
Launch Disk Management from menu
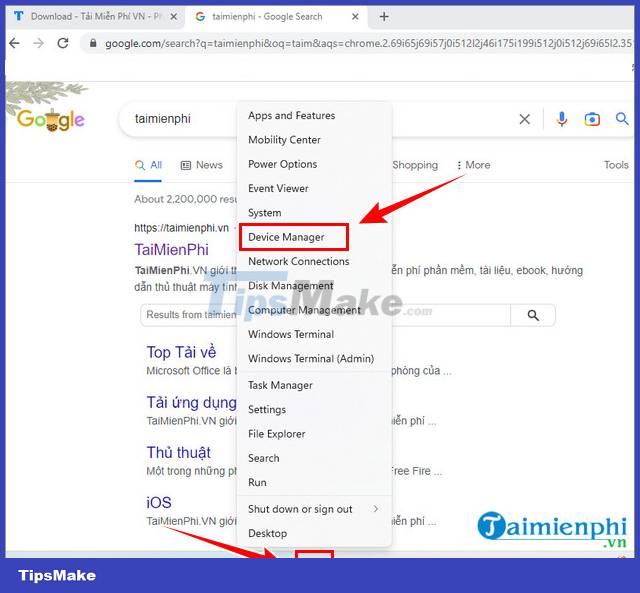(291, 285)
